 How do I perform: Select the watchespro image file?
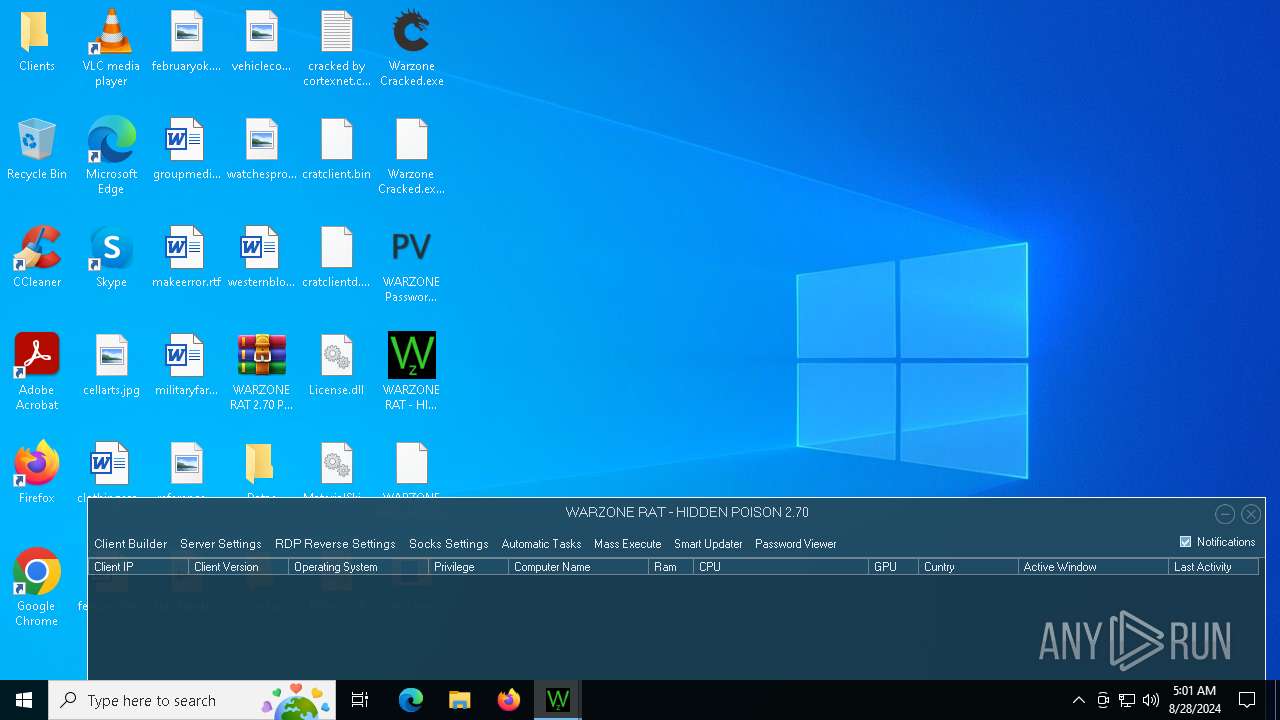pos(261,150)
